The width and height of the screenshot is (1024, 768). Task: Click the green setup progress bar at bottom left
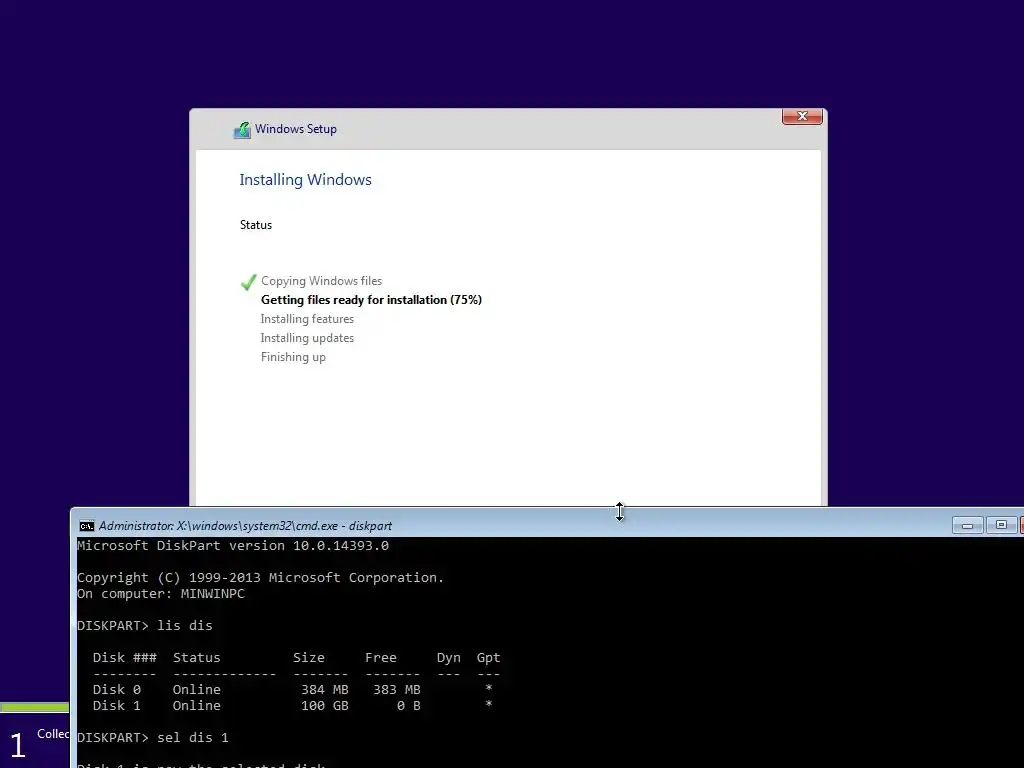click(35, 707)
